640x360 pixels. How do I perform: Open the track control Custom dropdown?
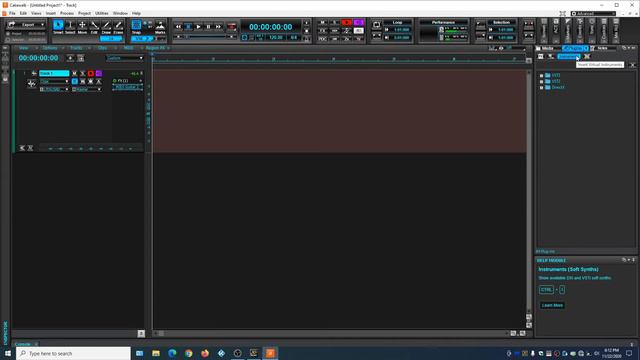pos(125,58)
